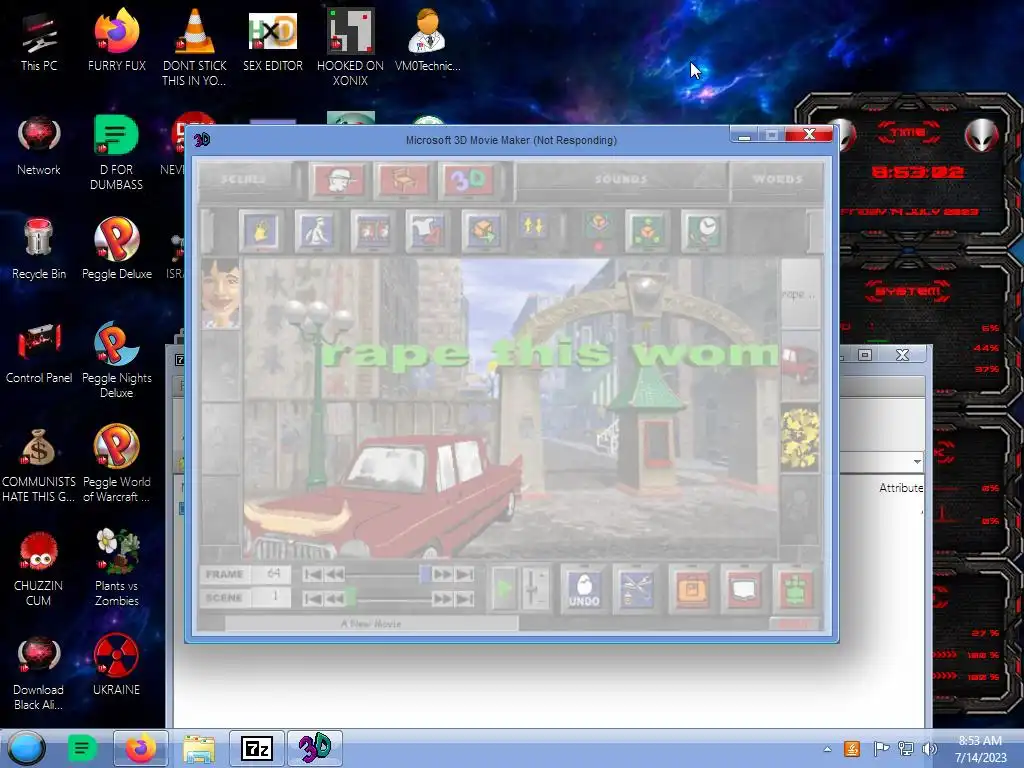Open the Actors browser in Movie Maker
Viewport: 1024px width, 768px height.
pyautogui.click(x=340, y=180)
